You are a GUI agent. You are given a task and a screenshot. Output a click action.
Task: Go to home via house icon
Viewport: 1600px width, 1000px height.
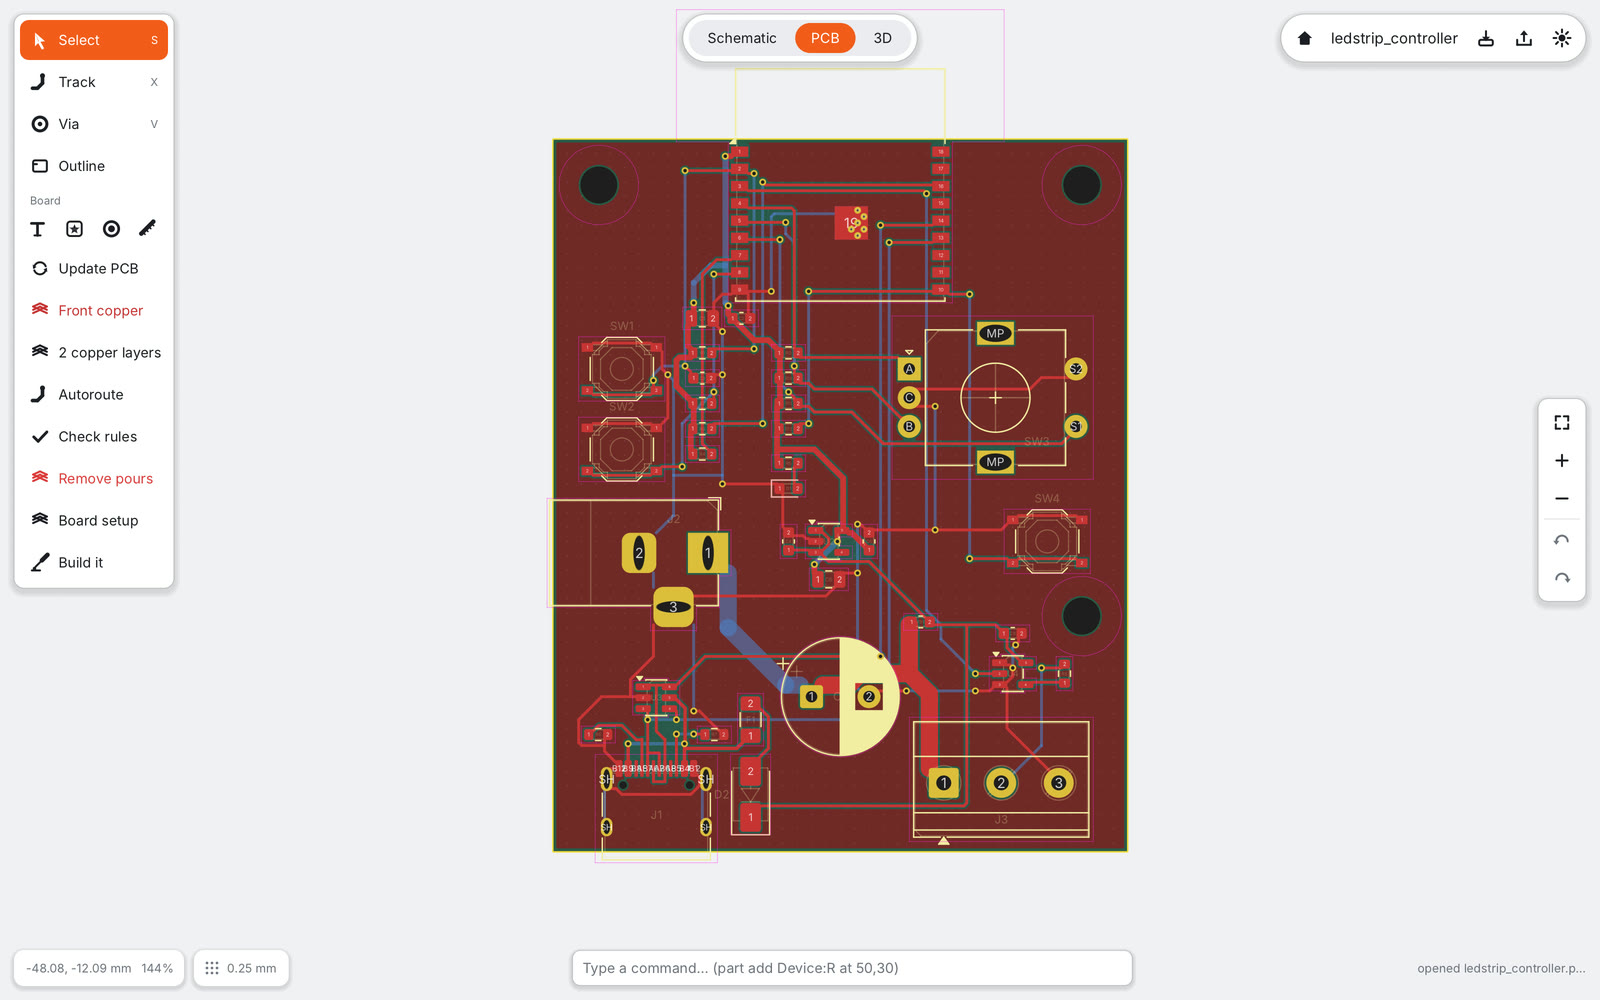1305,38
